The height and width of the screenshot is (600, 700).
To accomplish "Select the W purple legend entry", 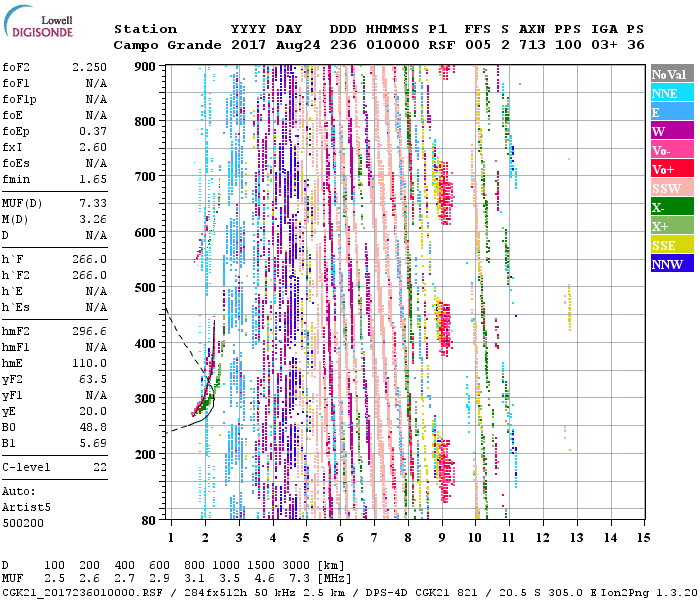I will point(670,131).
